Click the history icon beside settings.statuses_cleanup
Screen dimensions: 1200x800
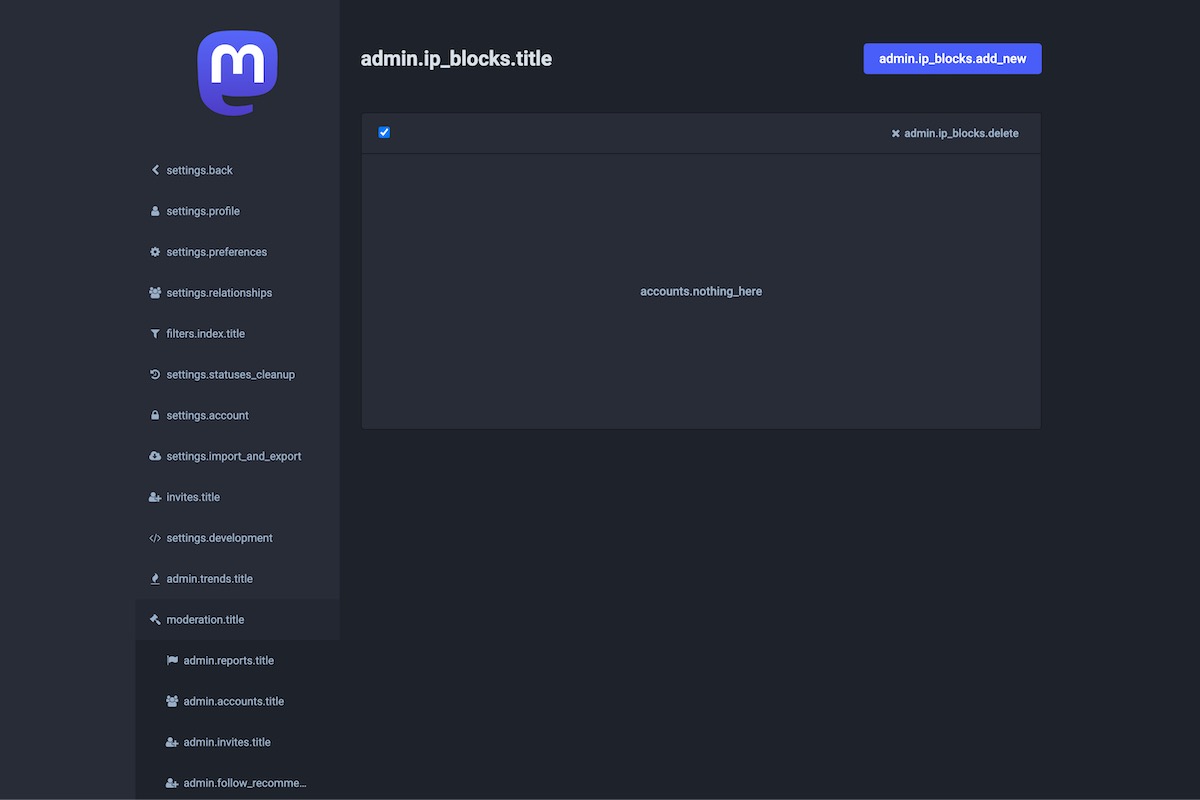click(x=155, y=375)
